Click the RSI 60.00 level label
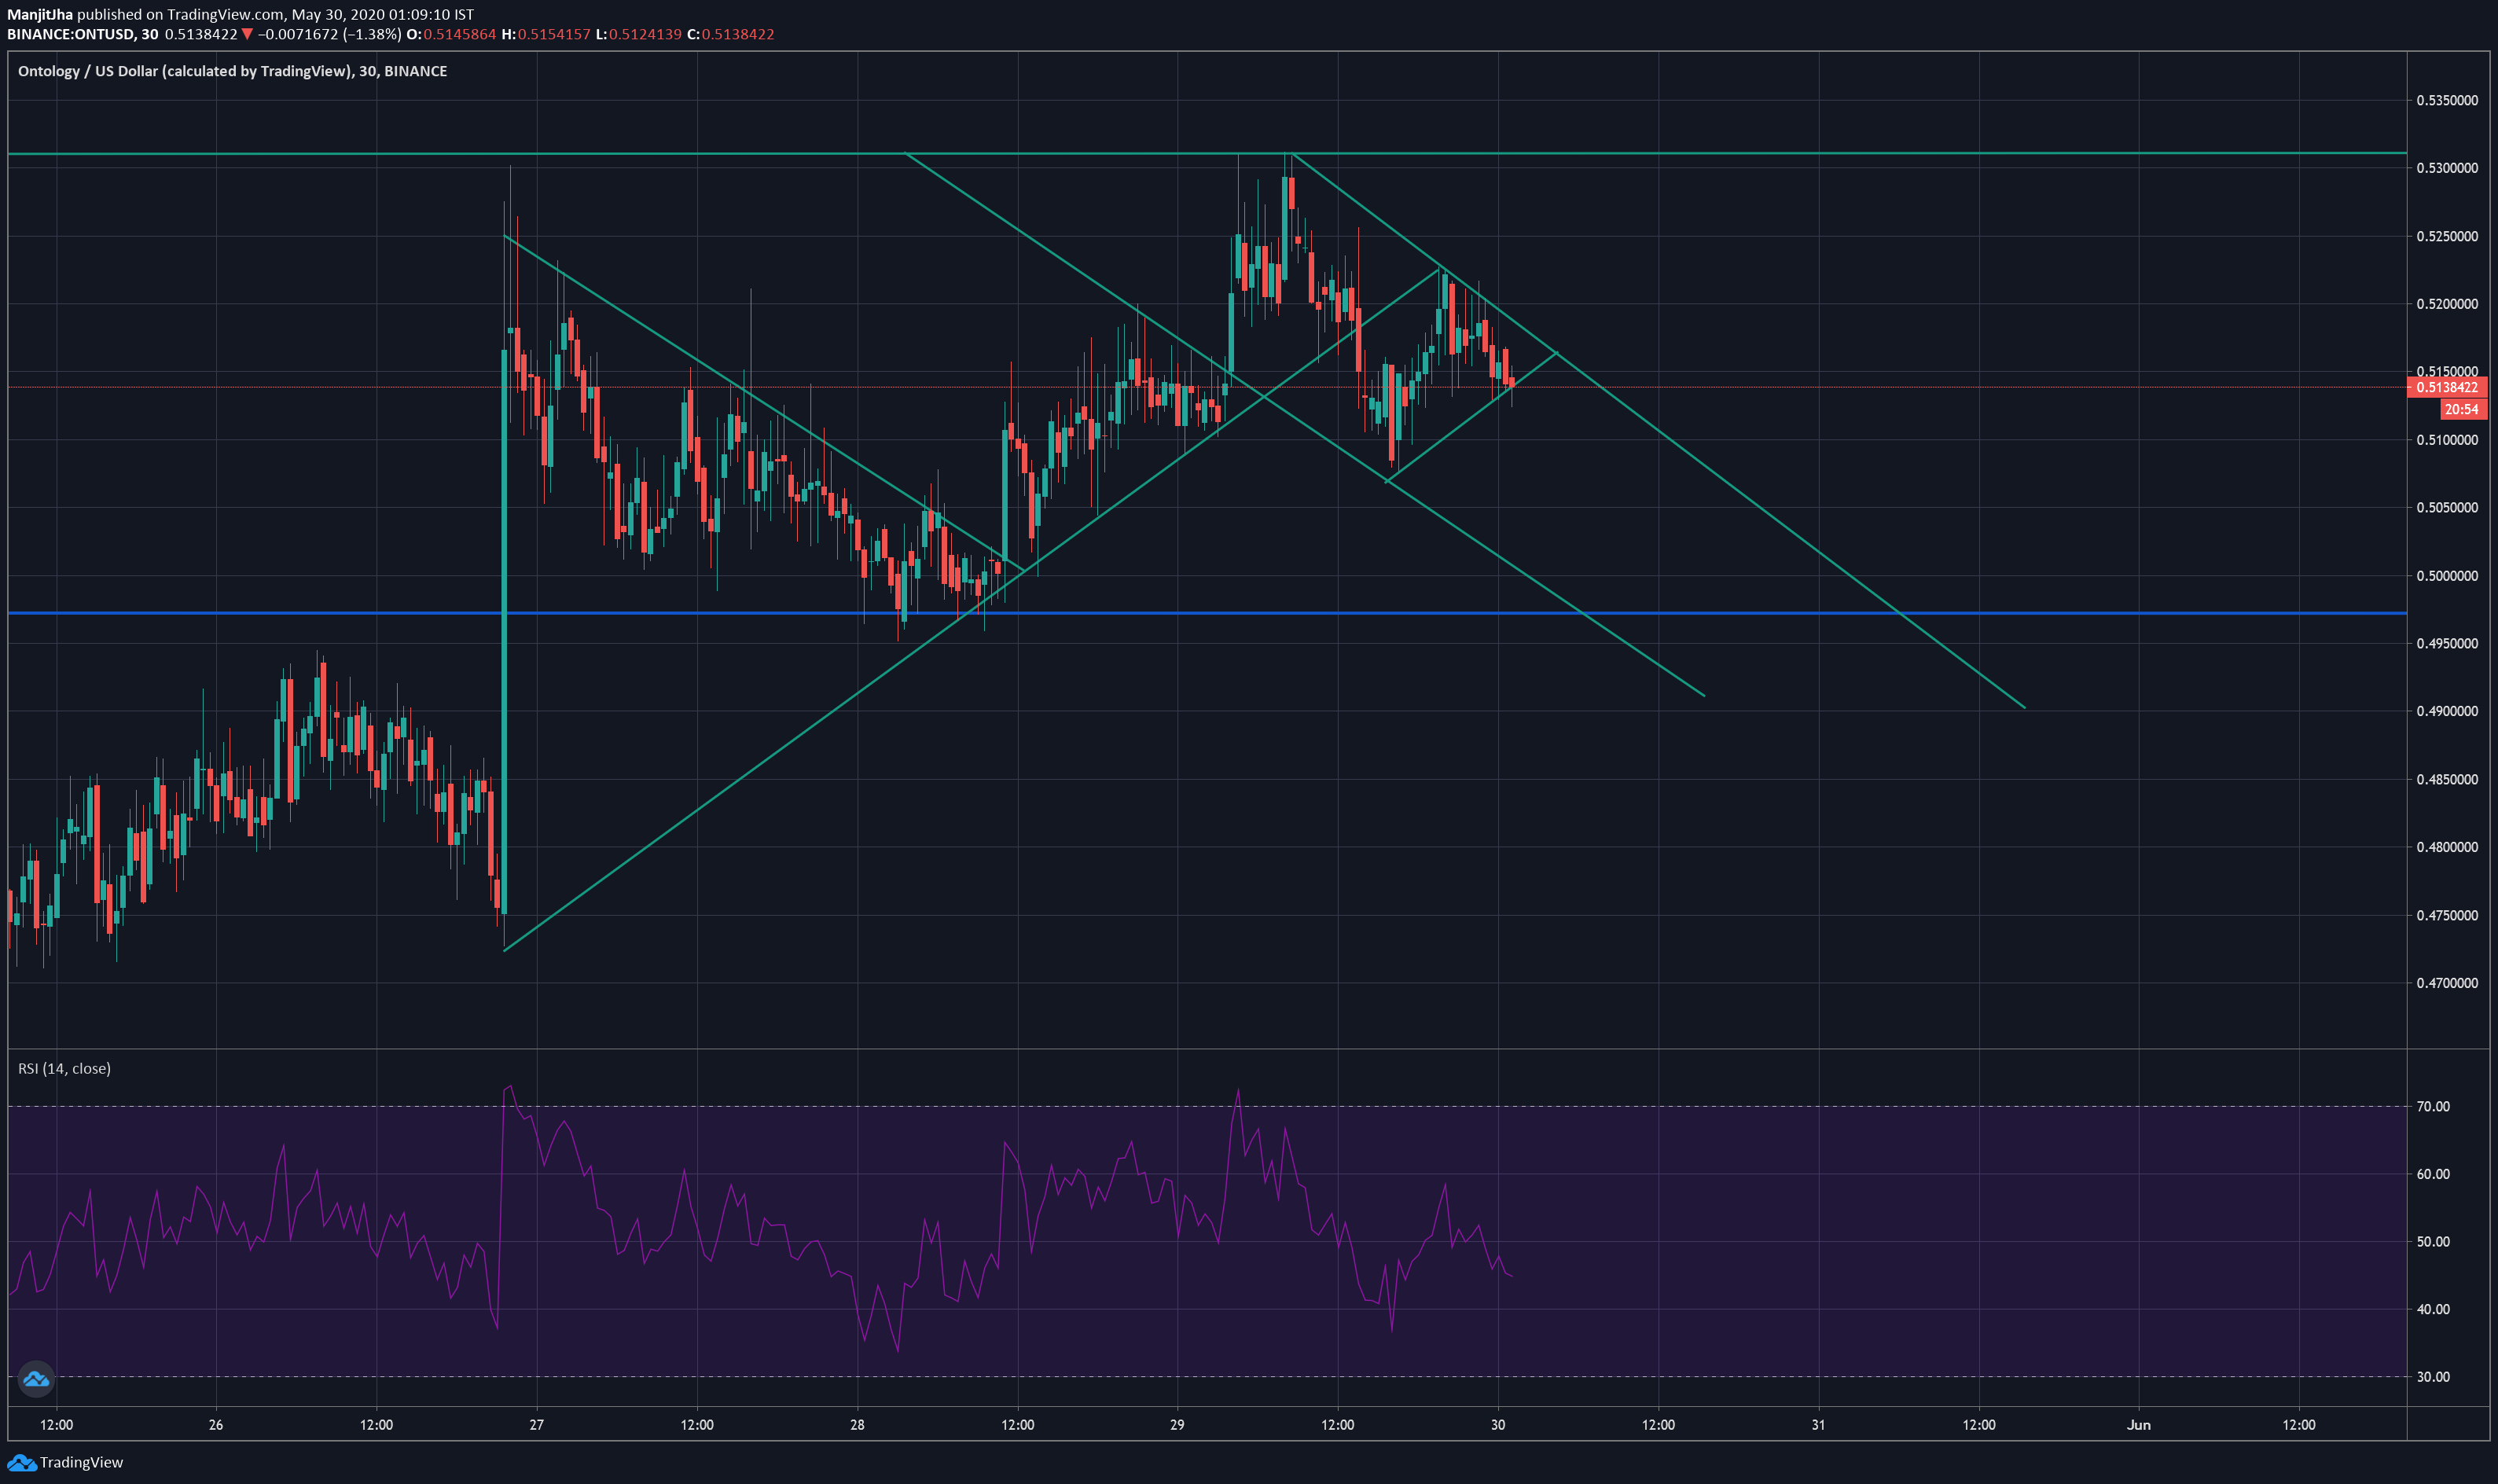The height and width of the screenshot is (1484, 2498). tap(2433, 1174)
